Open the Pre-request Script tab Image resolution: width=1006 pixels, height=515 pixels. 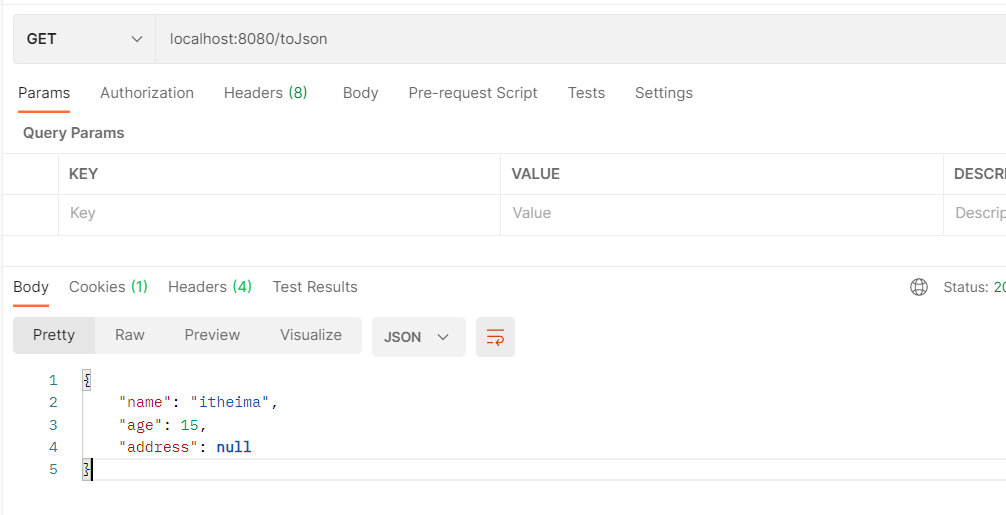473,93
